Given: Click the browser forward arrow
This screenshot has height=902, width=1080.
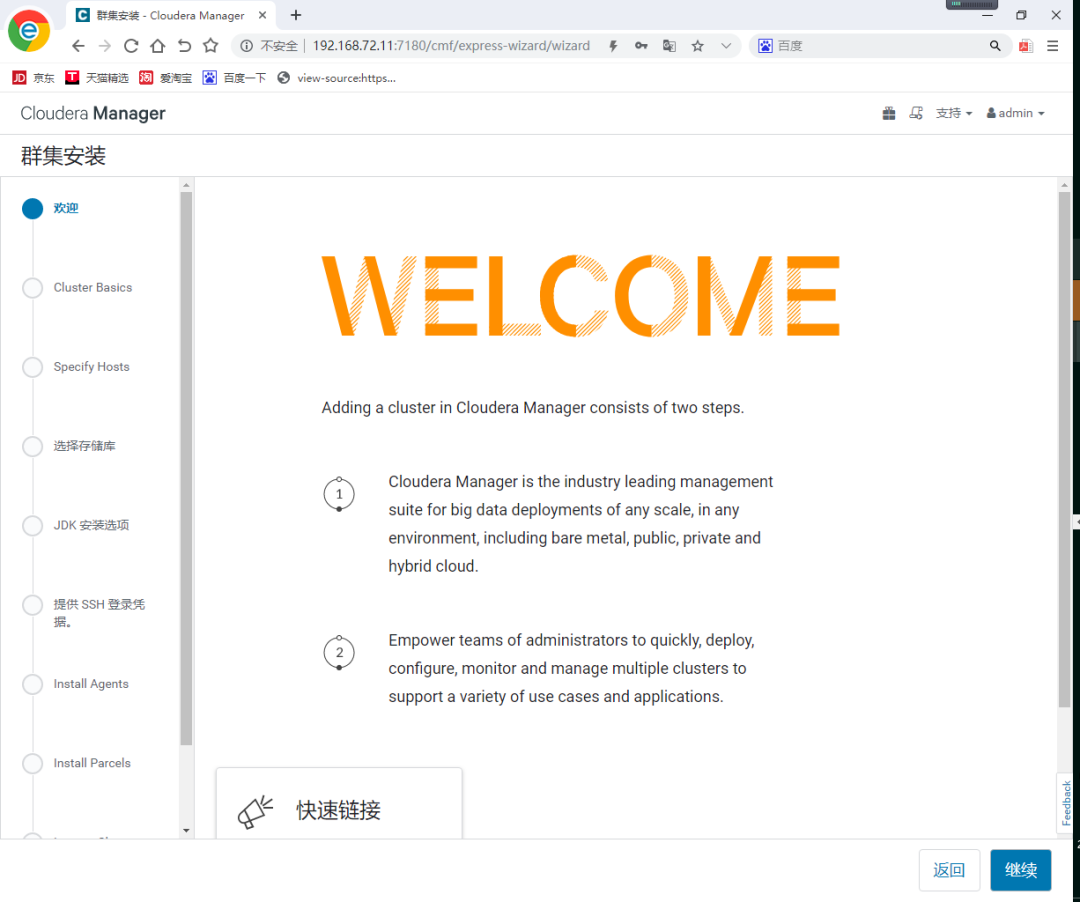Looking at the screenshot, I should [105, 46].
